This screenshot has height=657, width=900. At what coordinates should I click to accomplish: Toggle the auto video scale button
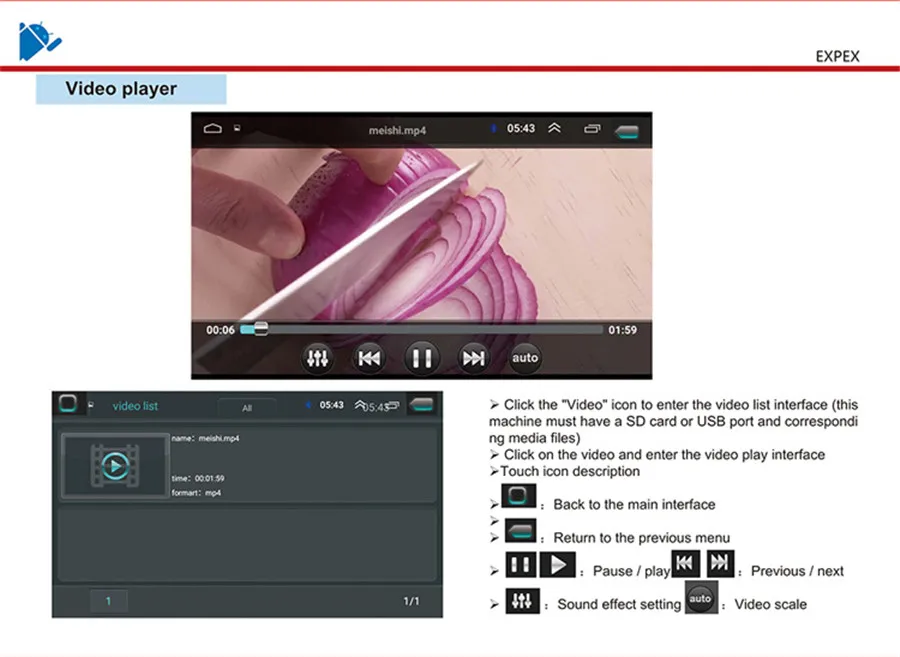click(525, 357)
